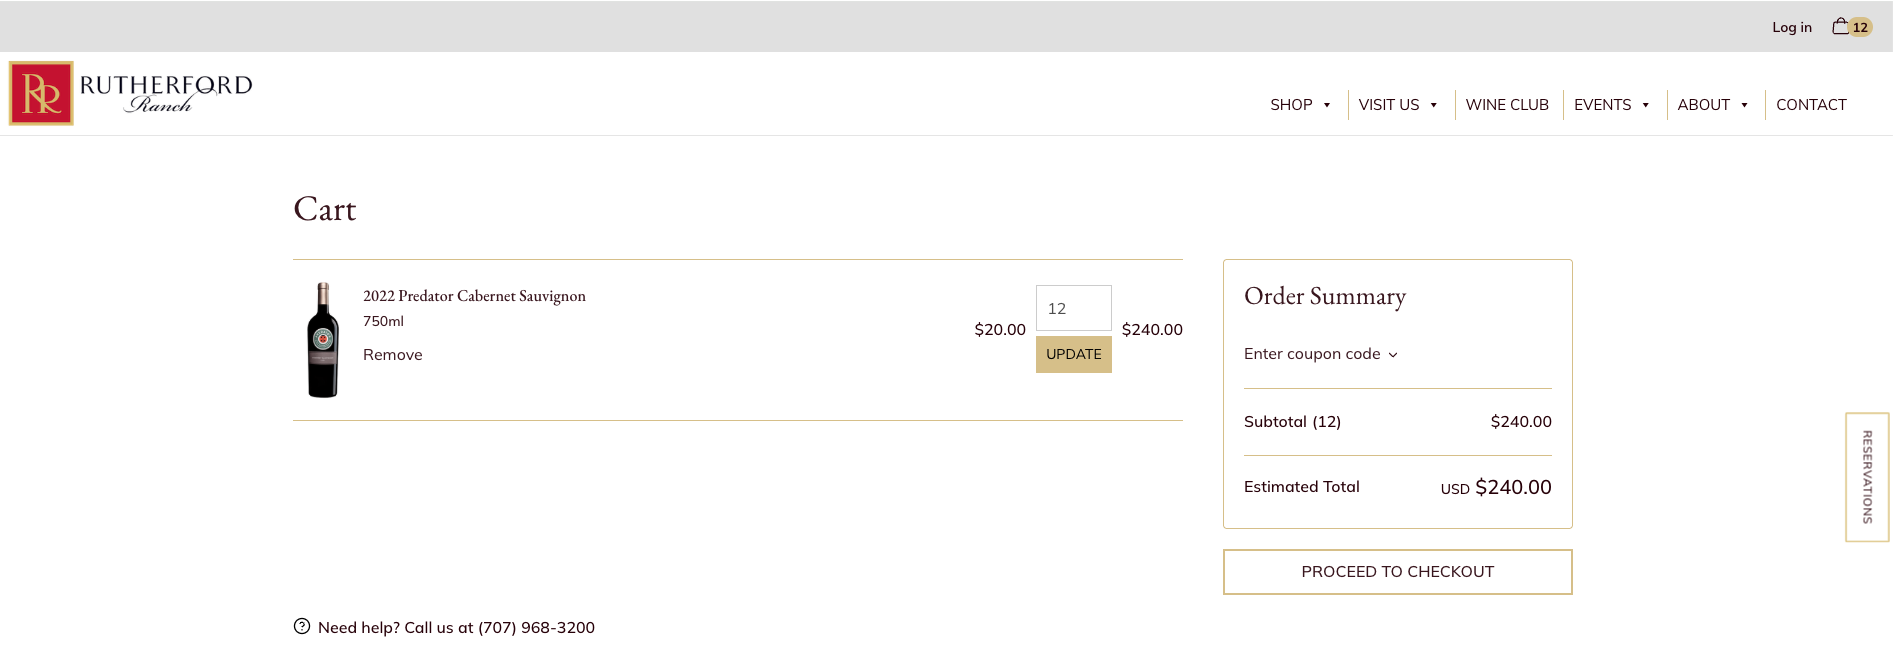Click the help question mark icon

tap(302, 627)
